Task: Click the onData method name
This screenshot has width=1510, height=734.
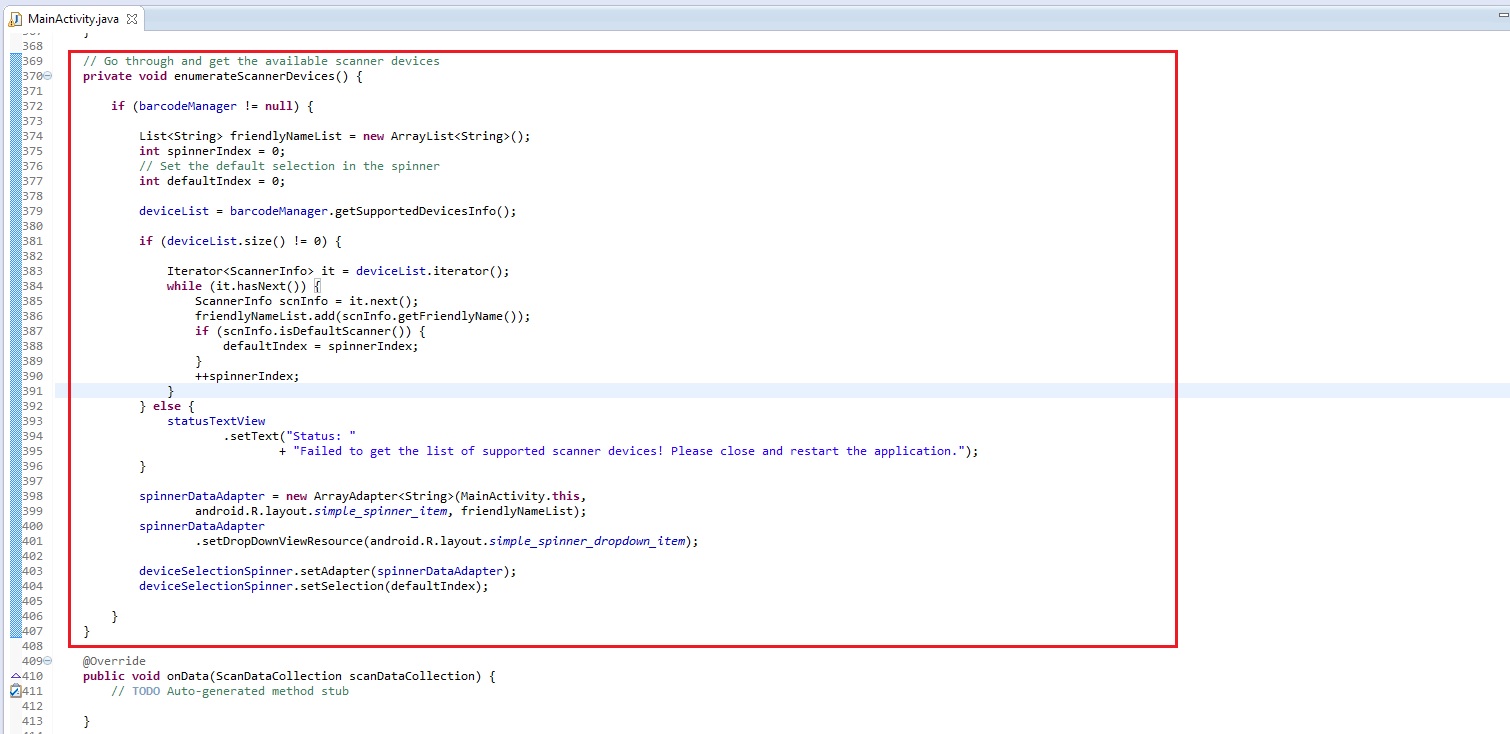Action: click(183, 676)
